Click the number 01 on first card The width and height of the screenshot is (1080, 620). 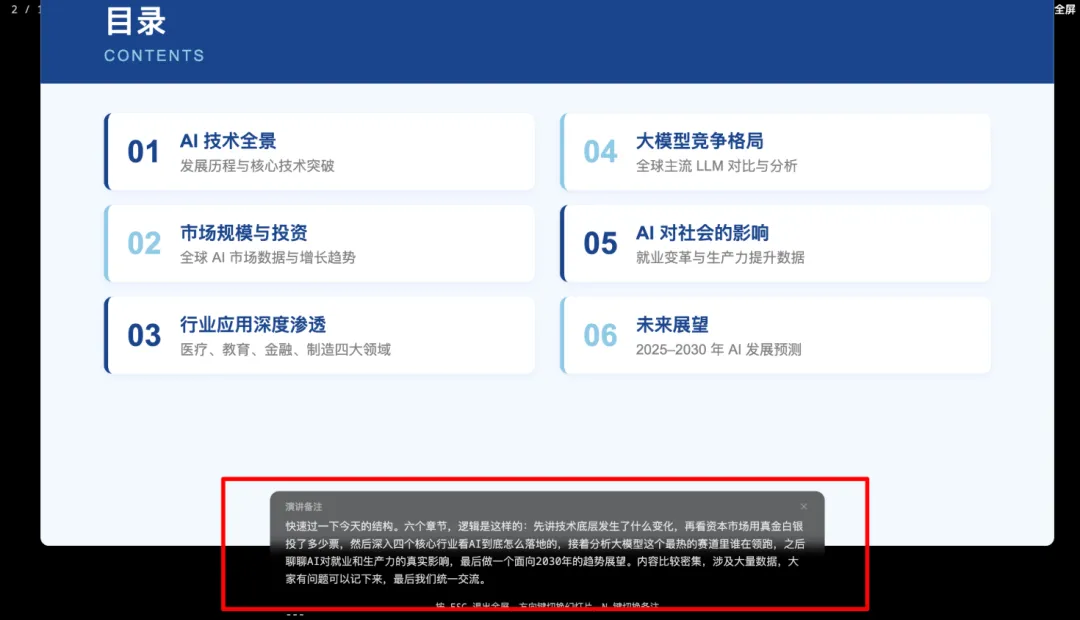[x=143, y=152]
